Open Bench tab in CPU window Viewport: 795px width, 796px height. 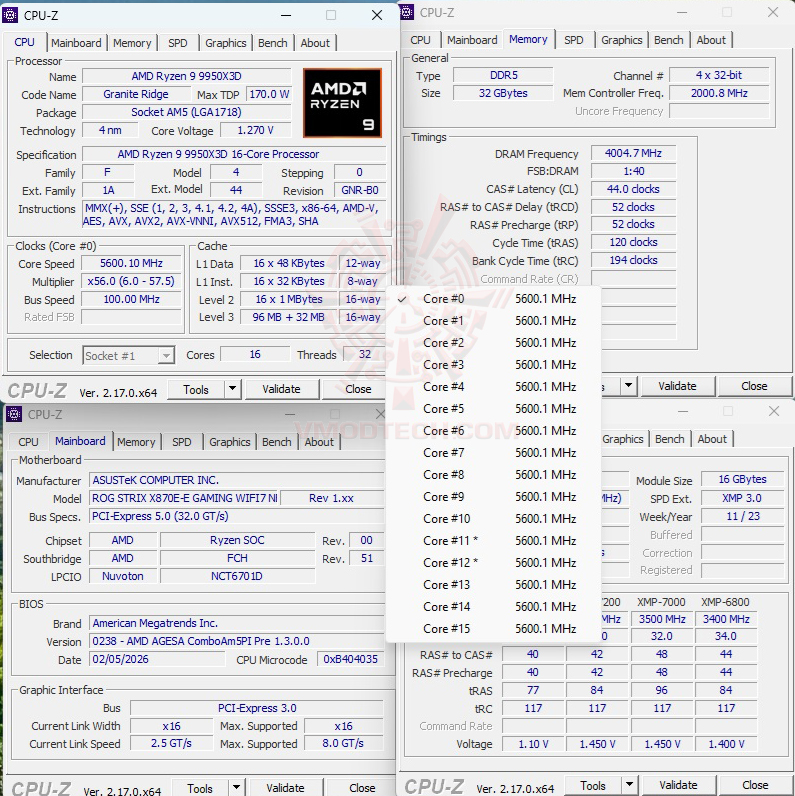tap(273, 43)
